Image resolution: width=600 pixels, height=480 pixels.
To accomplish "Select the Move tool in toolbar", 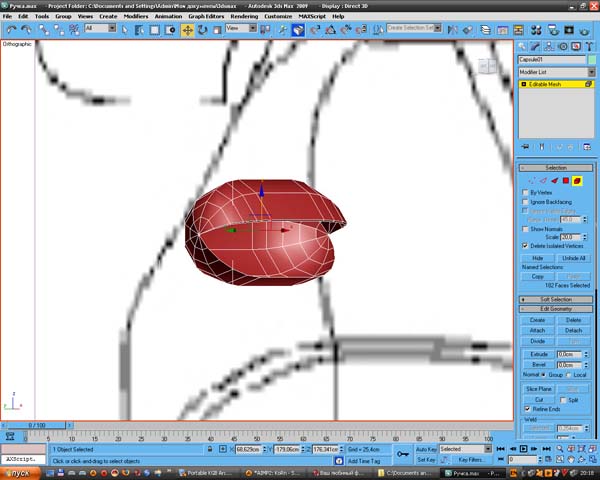I will 187,29.
